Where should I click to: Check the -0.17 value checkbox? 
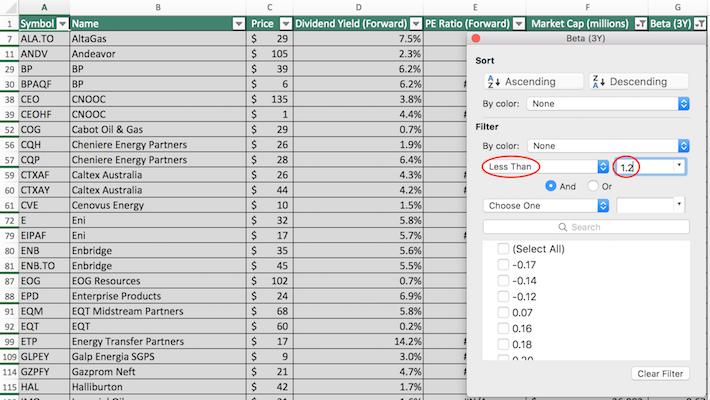pos(503,264)
